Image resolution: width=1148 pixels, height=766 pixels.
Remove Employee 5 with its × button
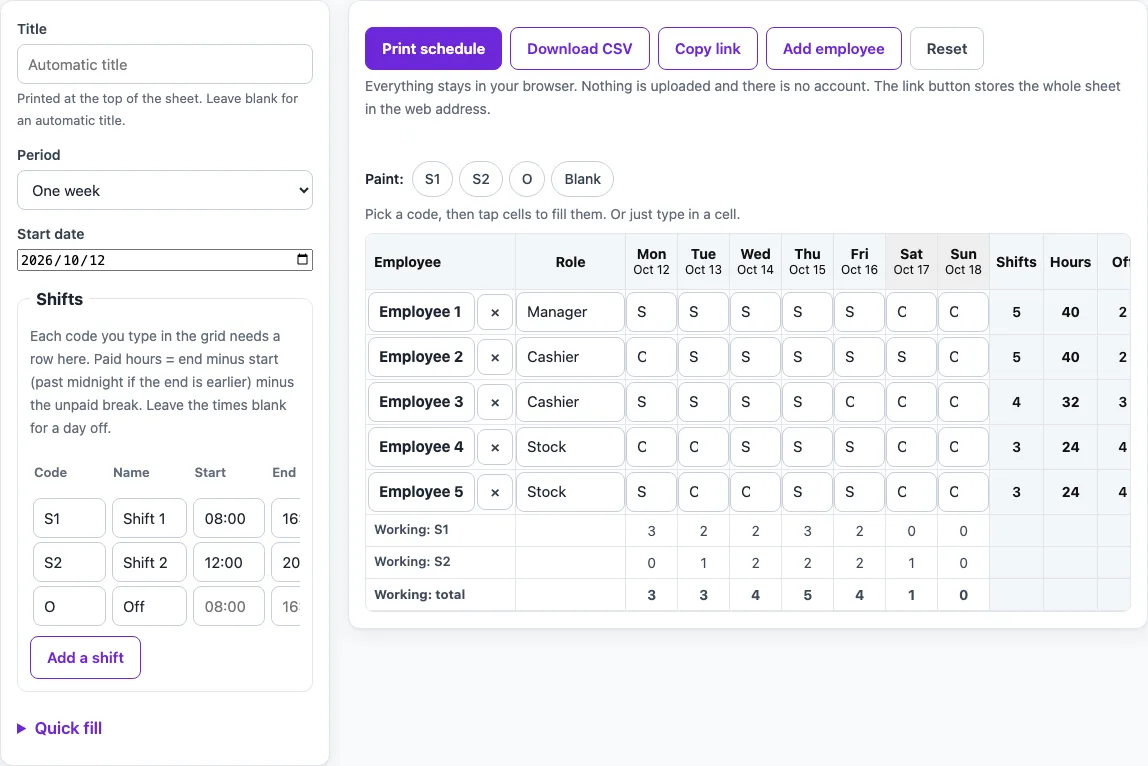pyautogui.click(x=495, y=492)
